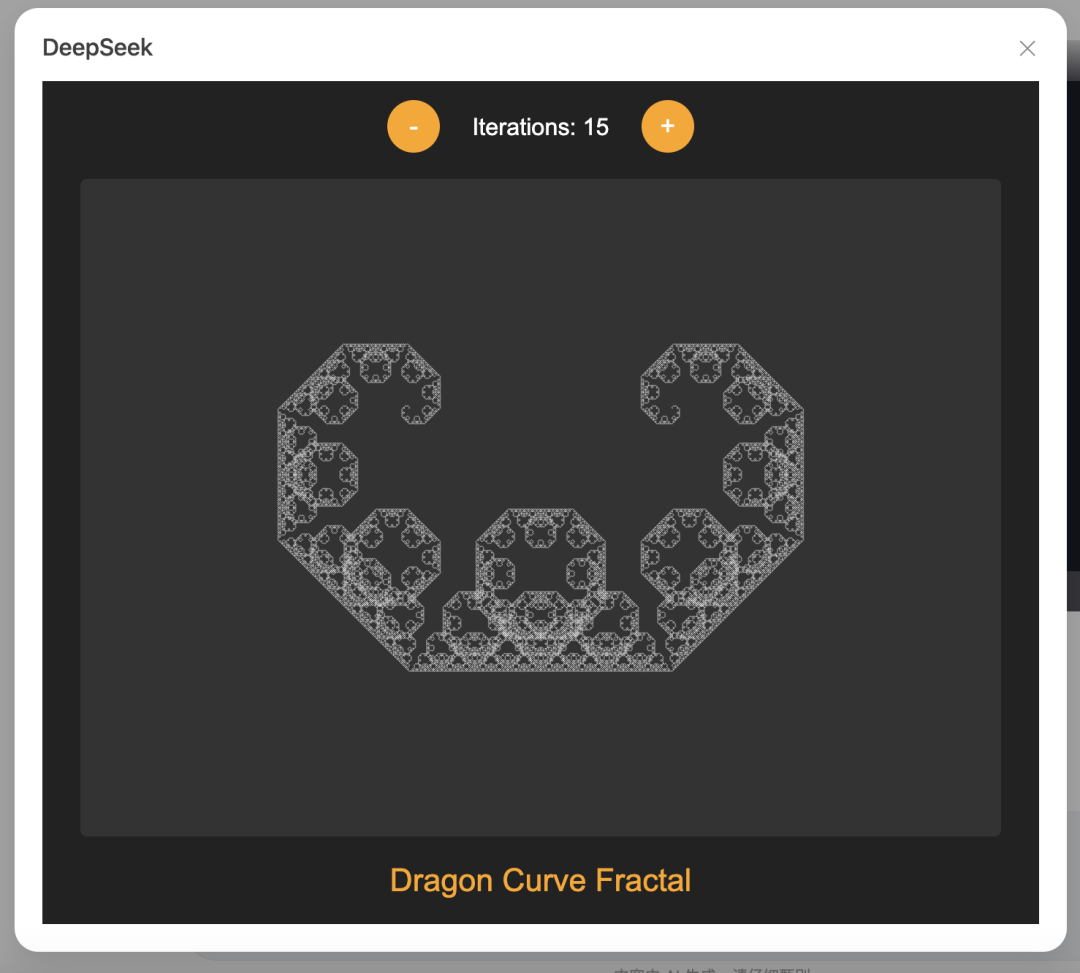Viewport: 1080px width, 973px height.
Task: Click the "Dragon Curve Fractal" title
Action: (x=540, y=880)
